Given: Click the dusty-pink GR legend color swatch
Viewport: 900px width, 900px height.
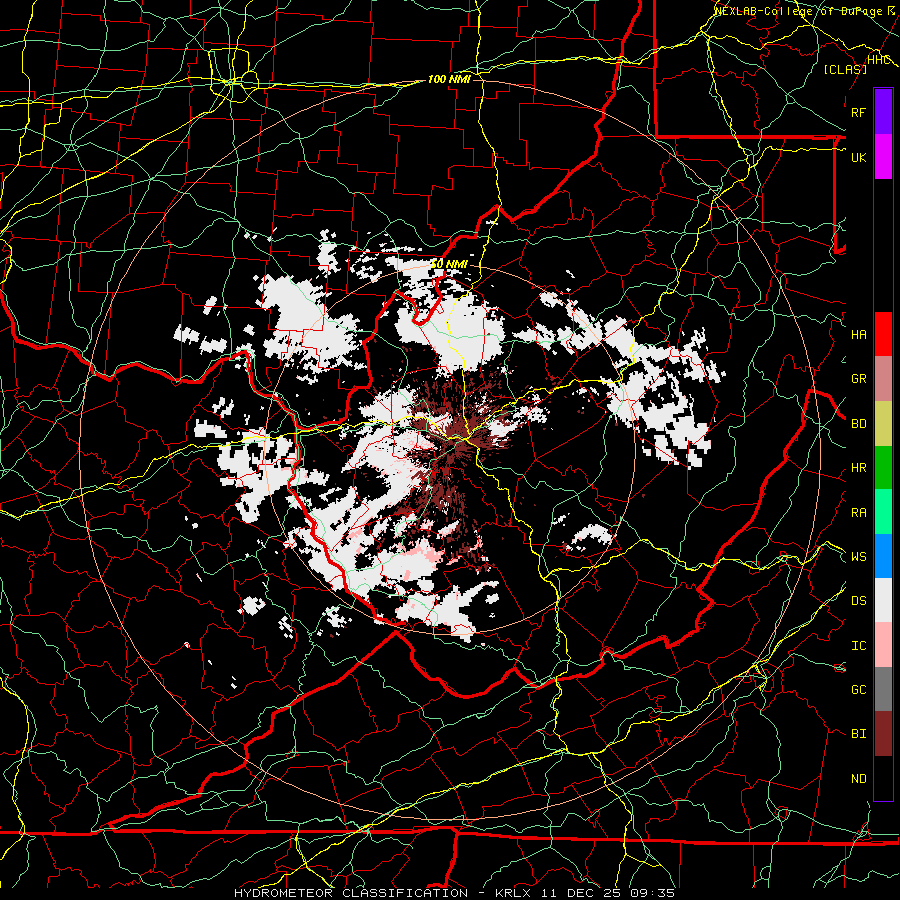Looking at the screenshot, I should click(x=883, y=379).
